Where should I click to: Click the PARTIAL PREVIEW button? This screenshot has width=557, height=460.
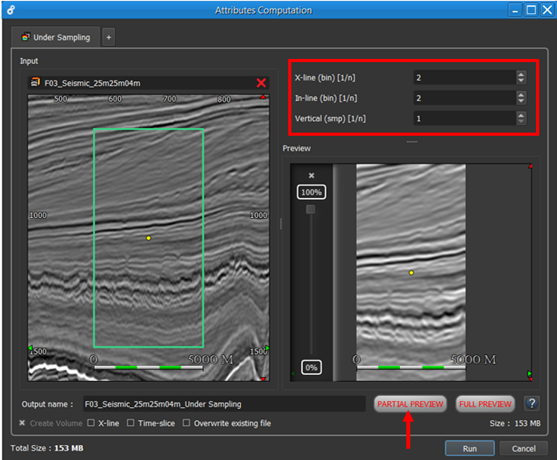point(410,404)
